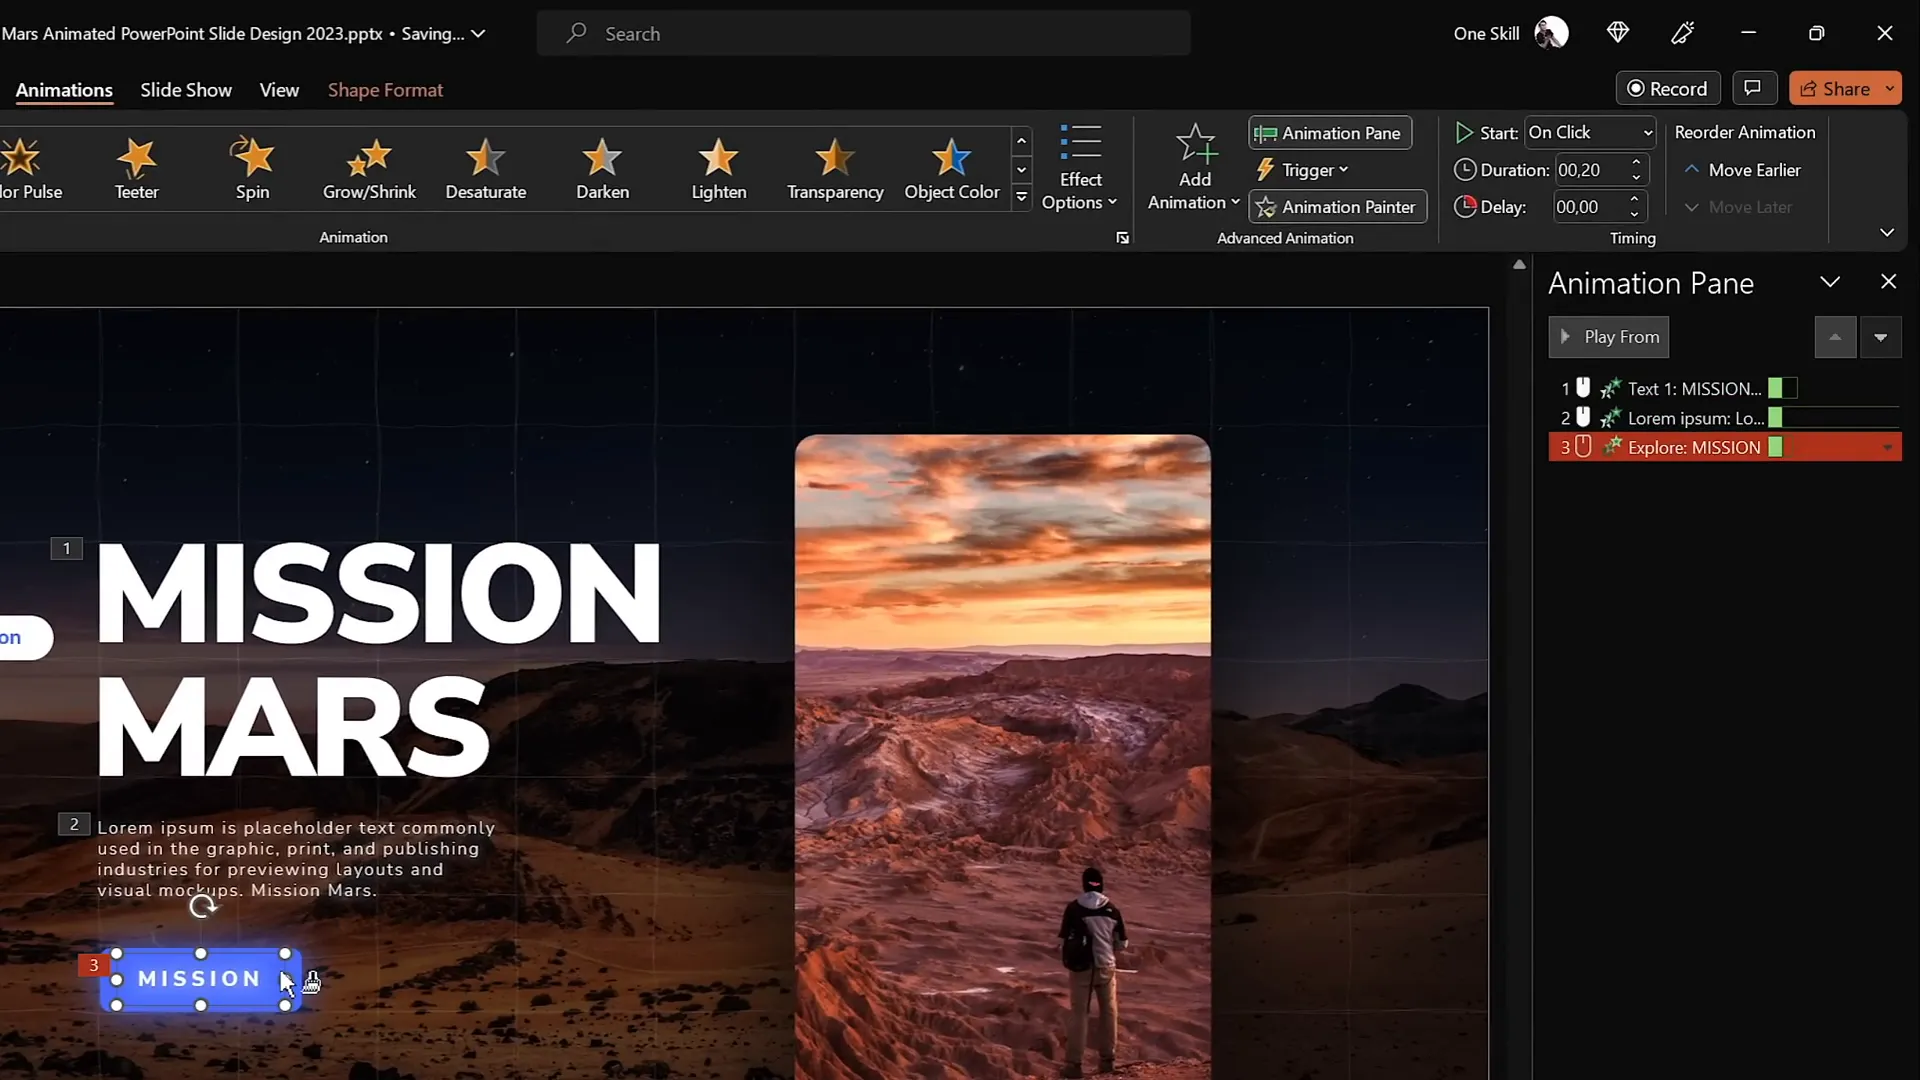Activate the Animation Painter
This screenshot has width=1920, height=1080.
1337,207
